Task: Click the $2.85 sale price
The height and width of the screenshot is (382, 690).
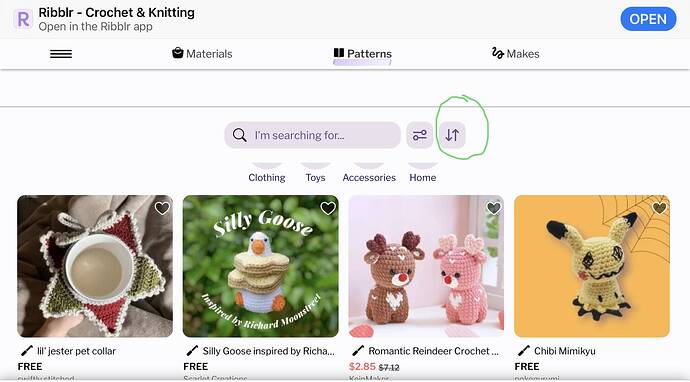Action: point(362,366)
